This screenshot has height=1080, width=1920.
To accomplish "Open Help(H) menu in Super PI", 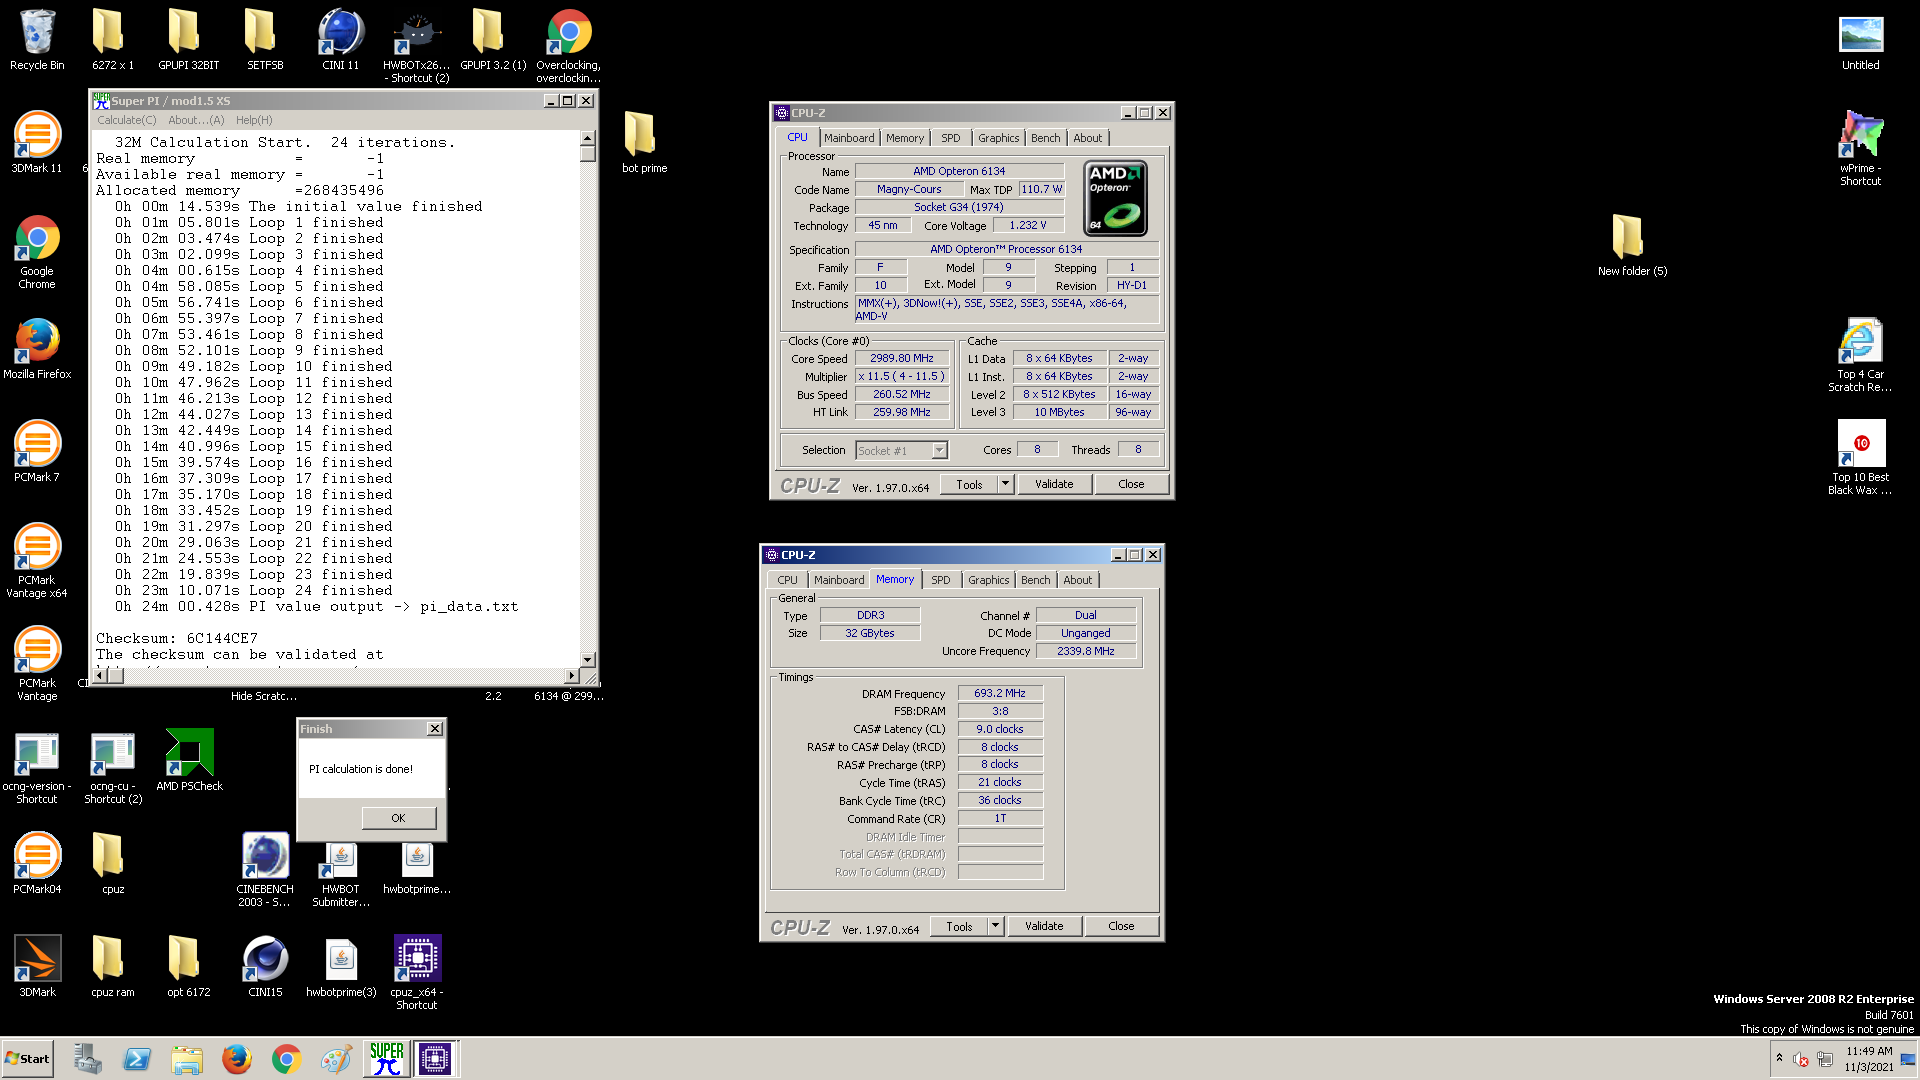I will [x=254, y=120].
